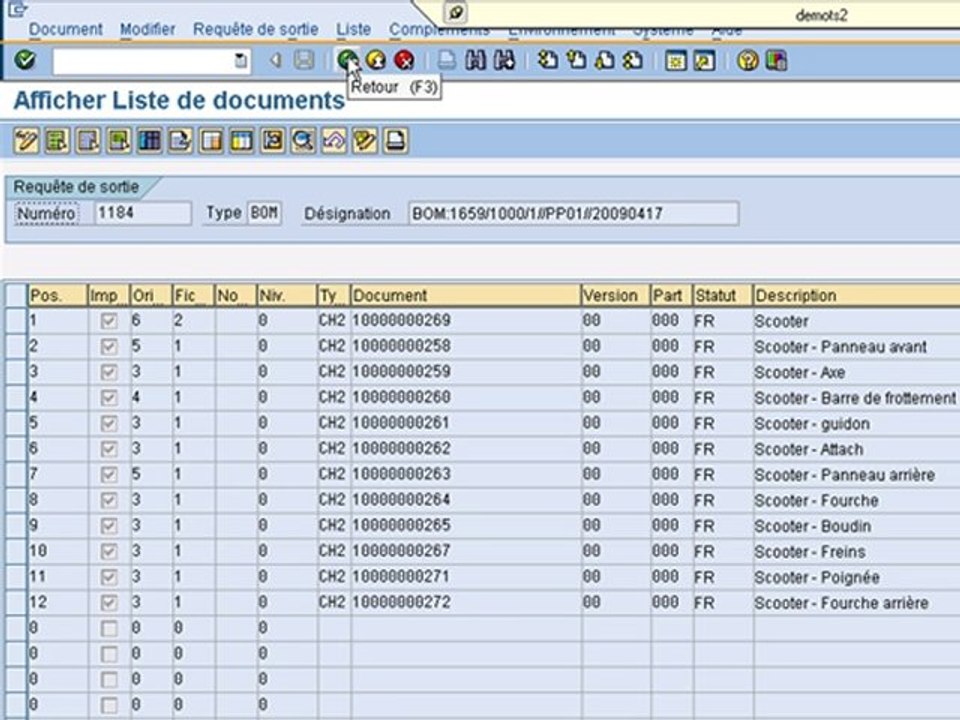Toggle Imp checkbox for the Scooter - Freins row
The image size is (960, 720).
(109, 551)
